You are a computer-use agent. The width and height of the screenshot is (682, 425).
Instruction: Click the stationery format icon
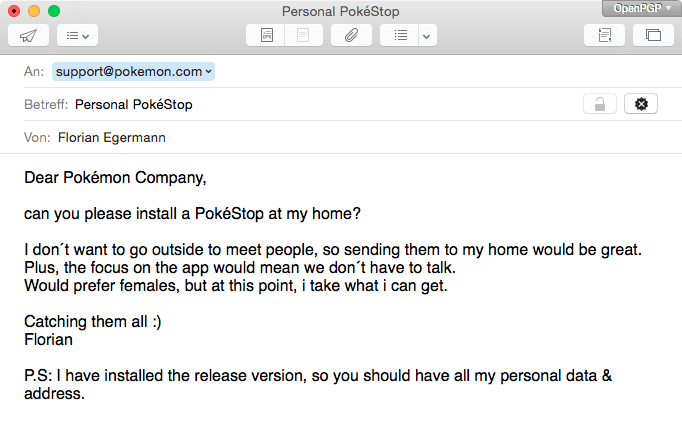(x=266, y=35)
